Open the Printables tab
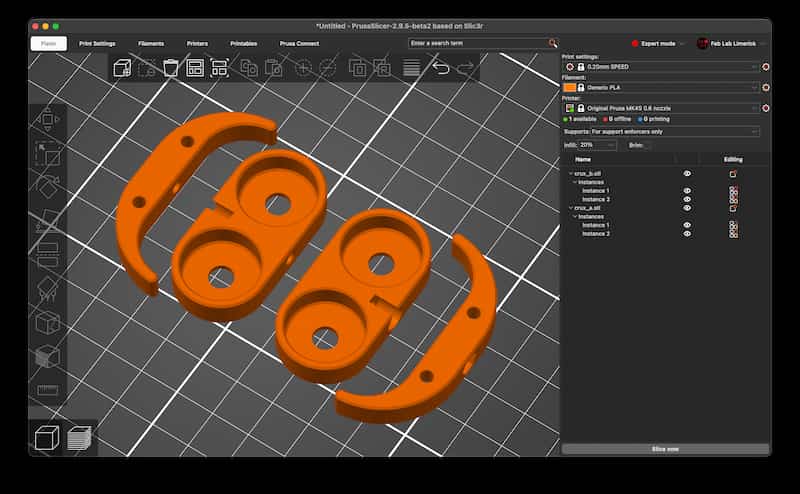Image resolution: width=800 pixels, height=494 pixels. tap(243, 43)
